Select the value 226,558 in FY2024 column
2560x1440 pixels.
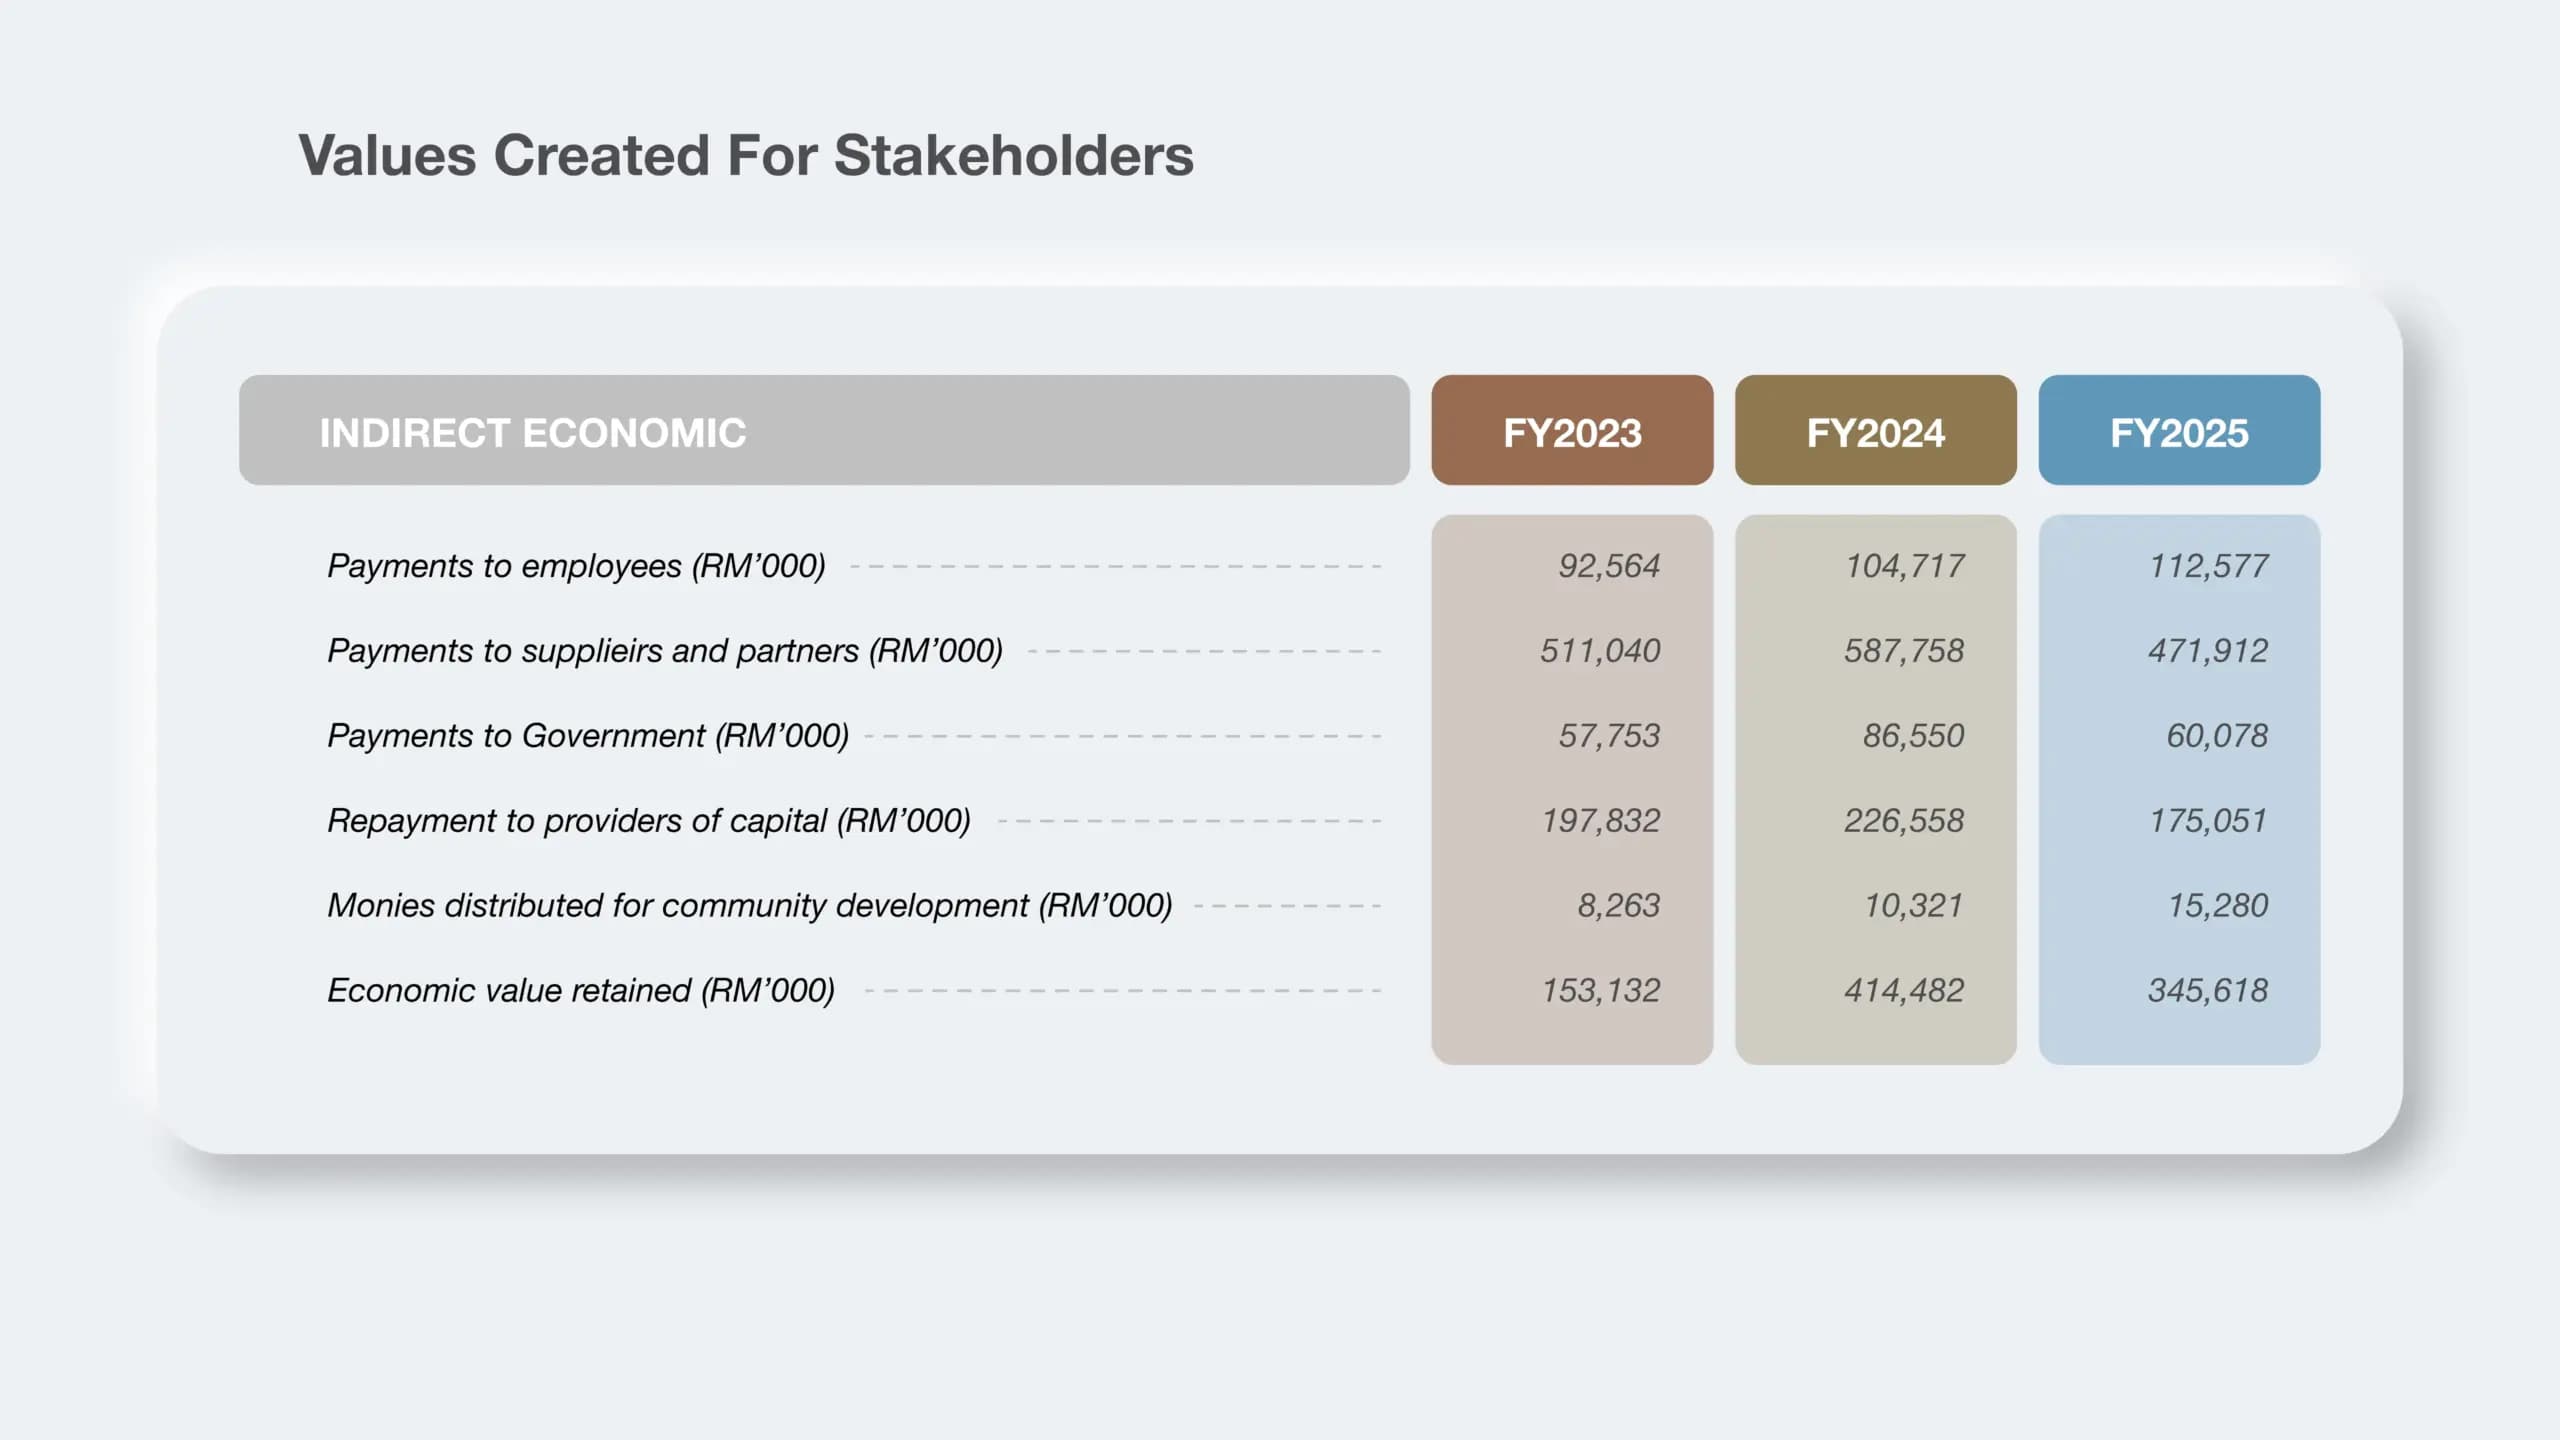tap(1905, 820)
